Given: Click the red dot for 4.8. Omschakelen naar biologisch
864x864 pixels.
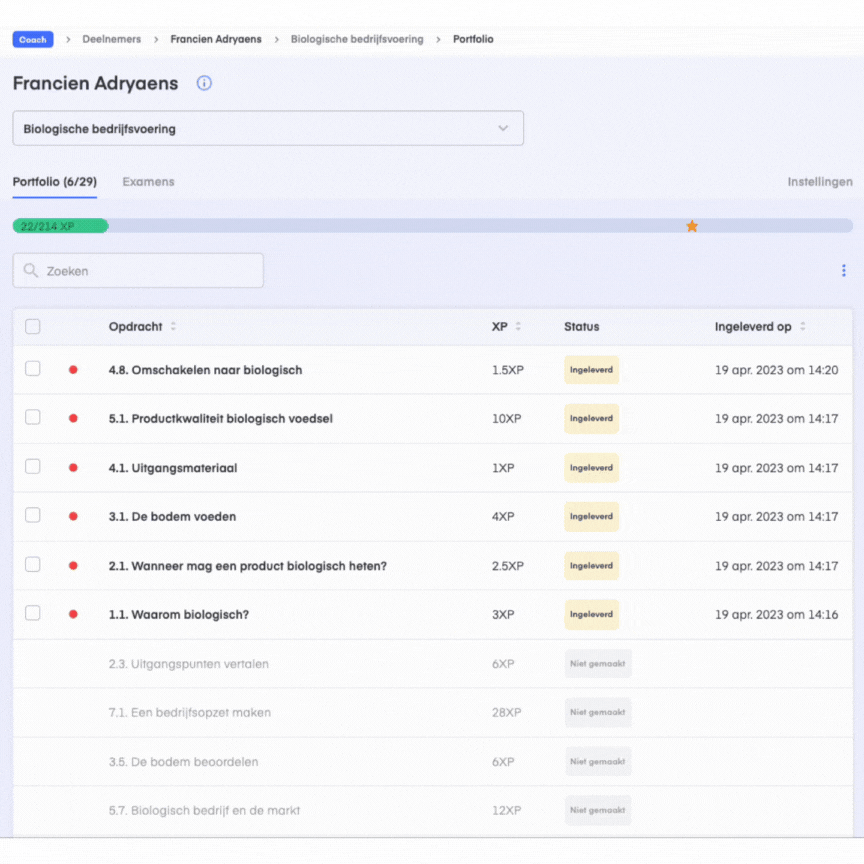Looking at the screenshot, I should 73,370.
